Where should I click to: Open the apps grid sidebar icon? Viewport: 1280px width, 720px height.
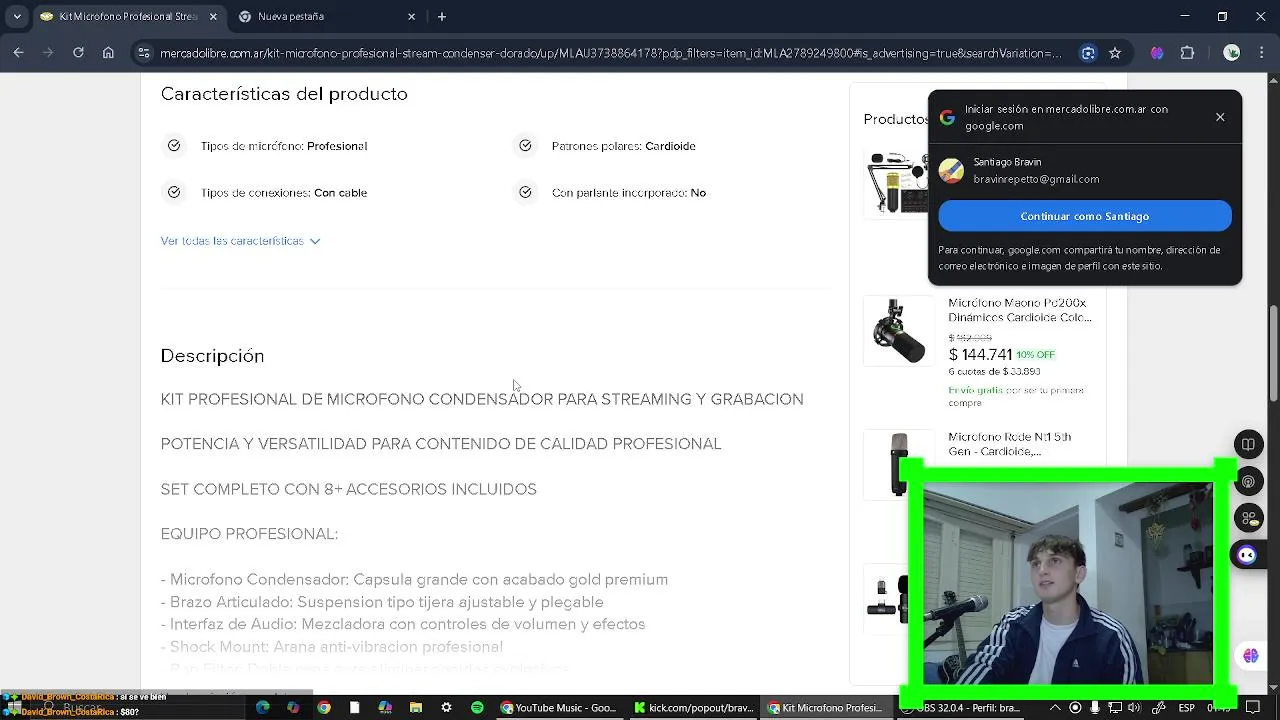pos(1248,518)
